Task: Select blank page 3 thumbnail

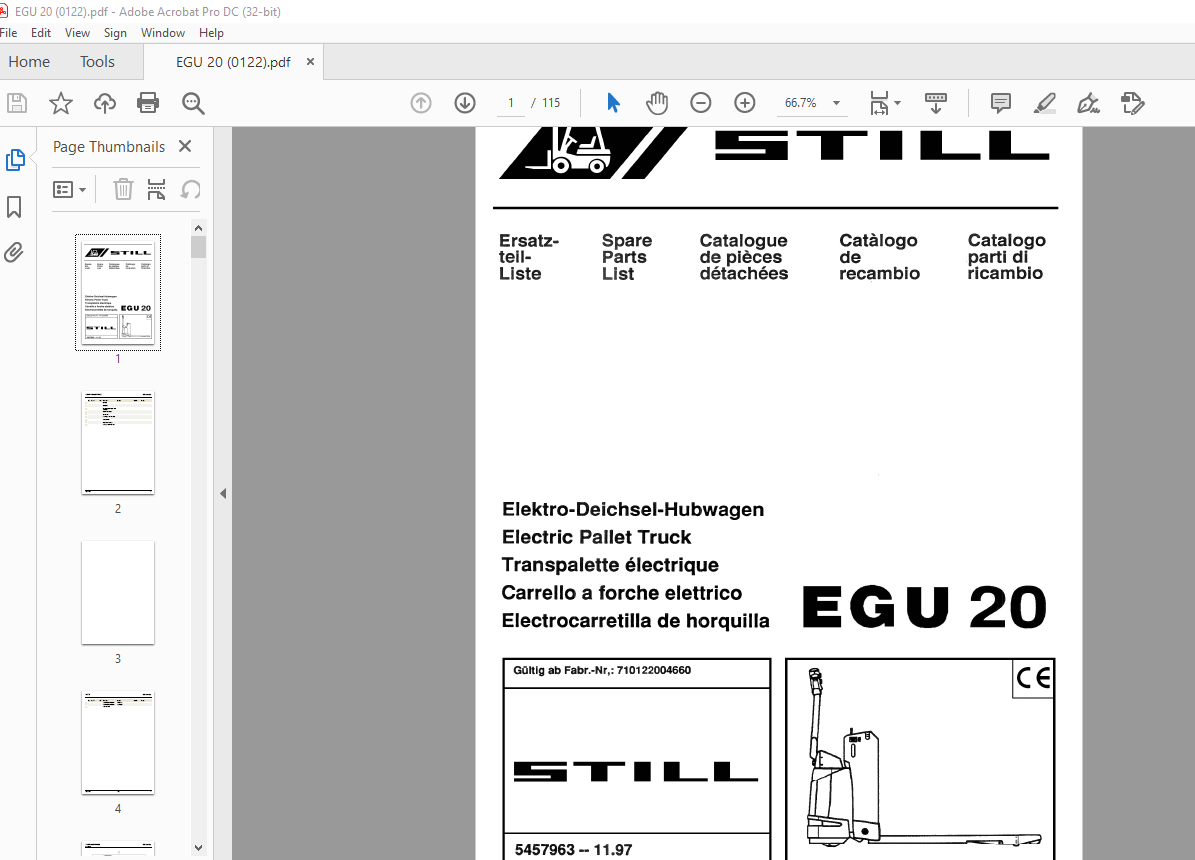Action: (x=118, y=593)
